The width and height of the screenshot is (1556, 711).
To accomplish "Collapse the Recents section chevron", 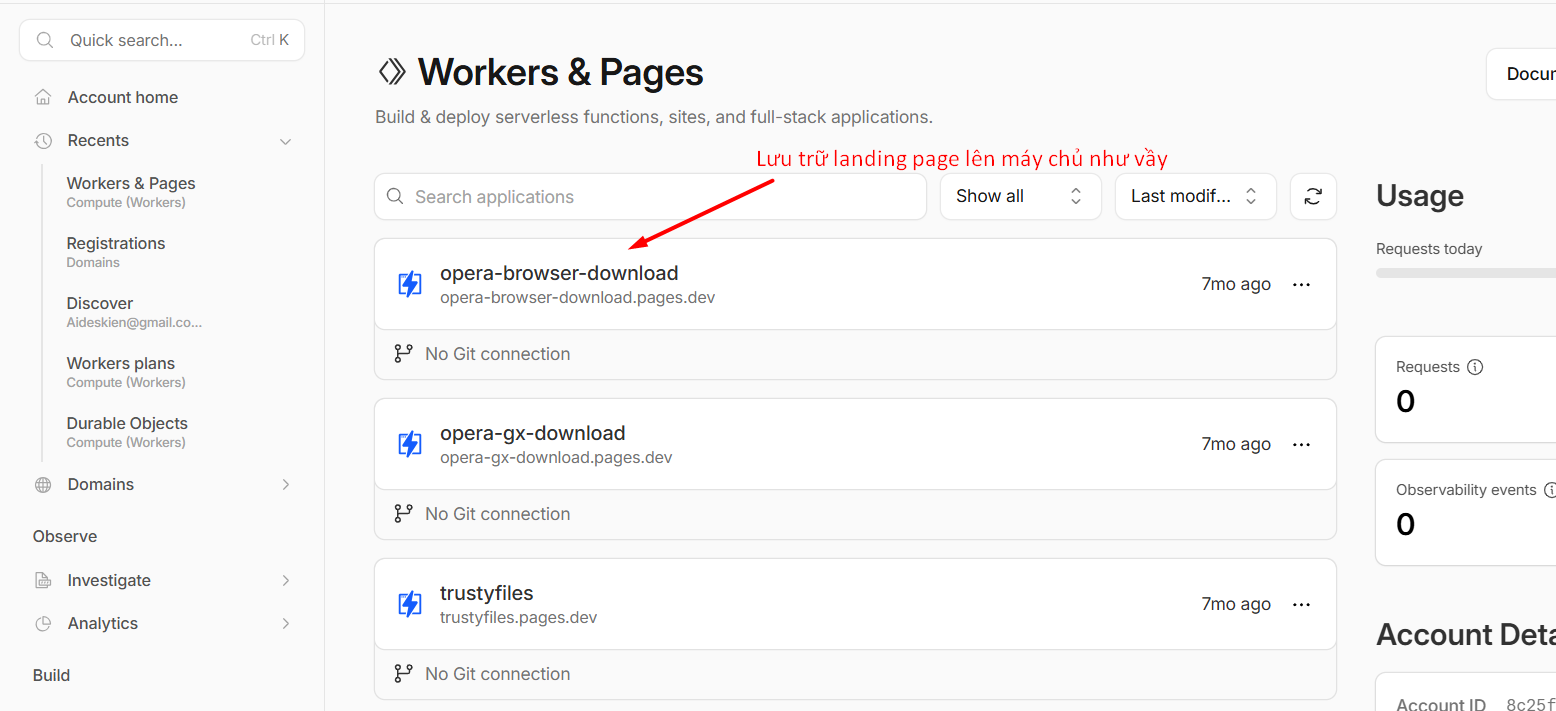I will point(286,141).
